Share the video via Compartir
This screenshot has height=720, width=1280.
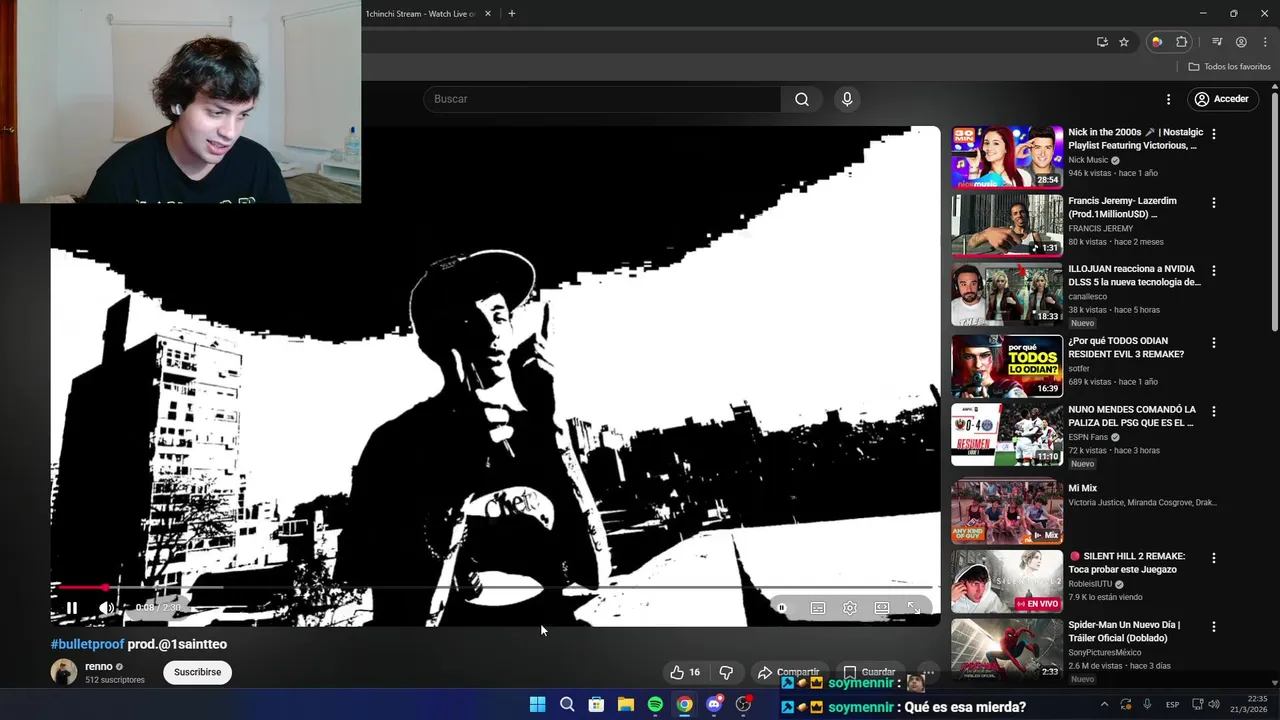[789, 672]
